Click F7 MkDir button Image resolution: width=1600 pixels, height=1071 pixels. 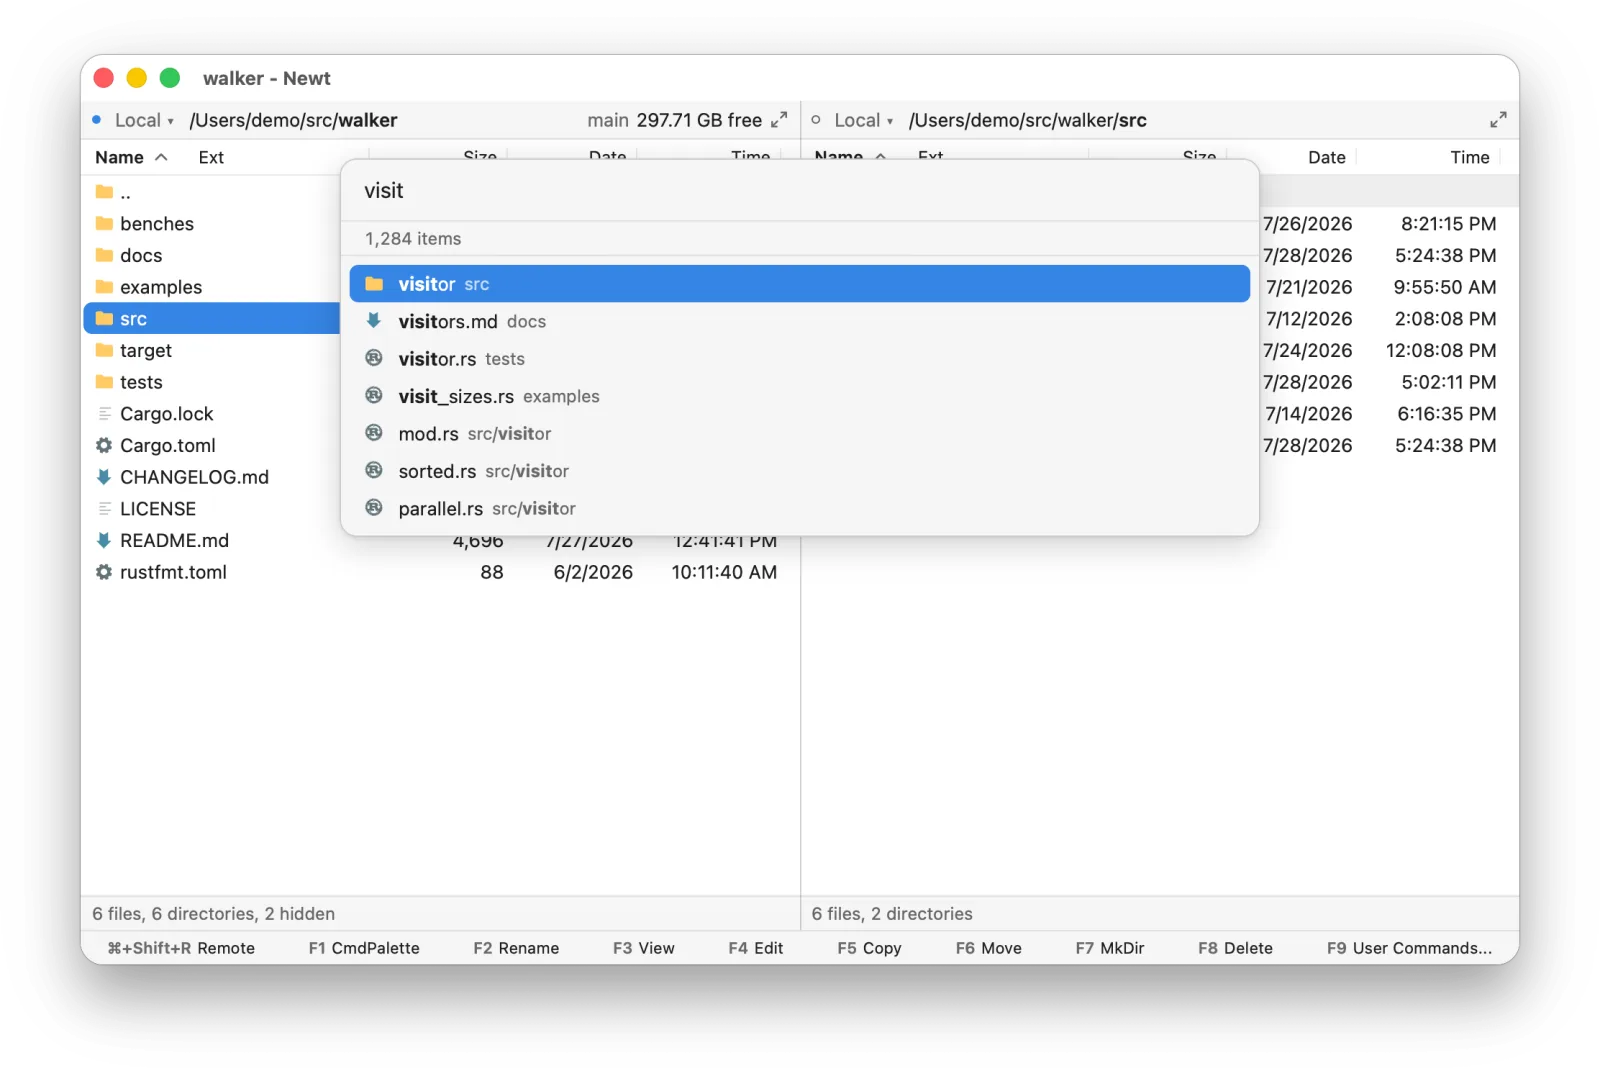click(1110, 948)
